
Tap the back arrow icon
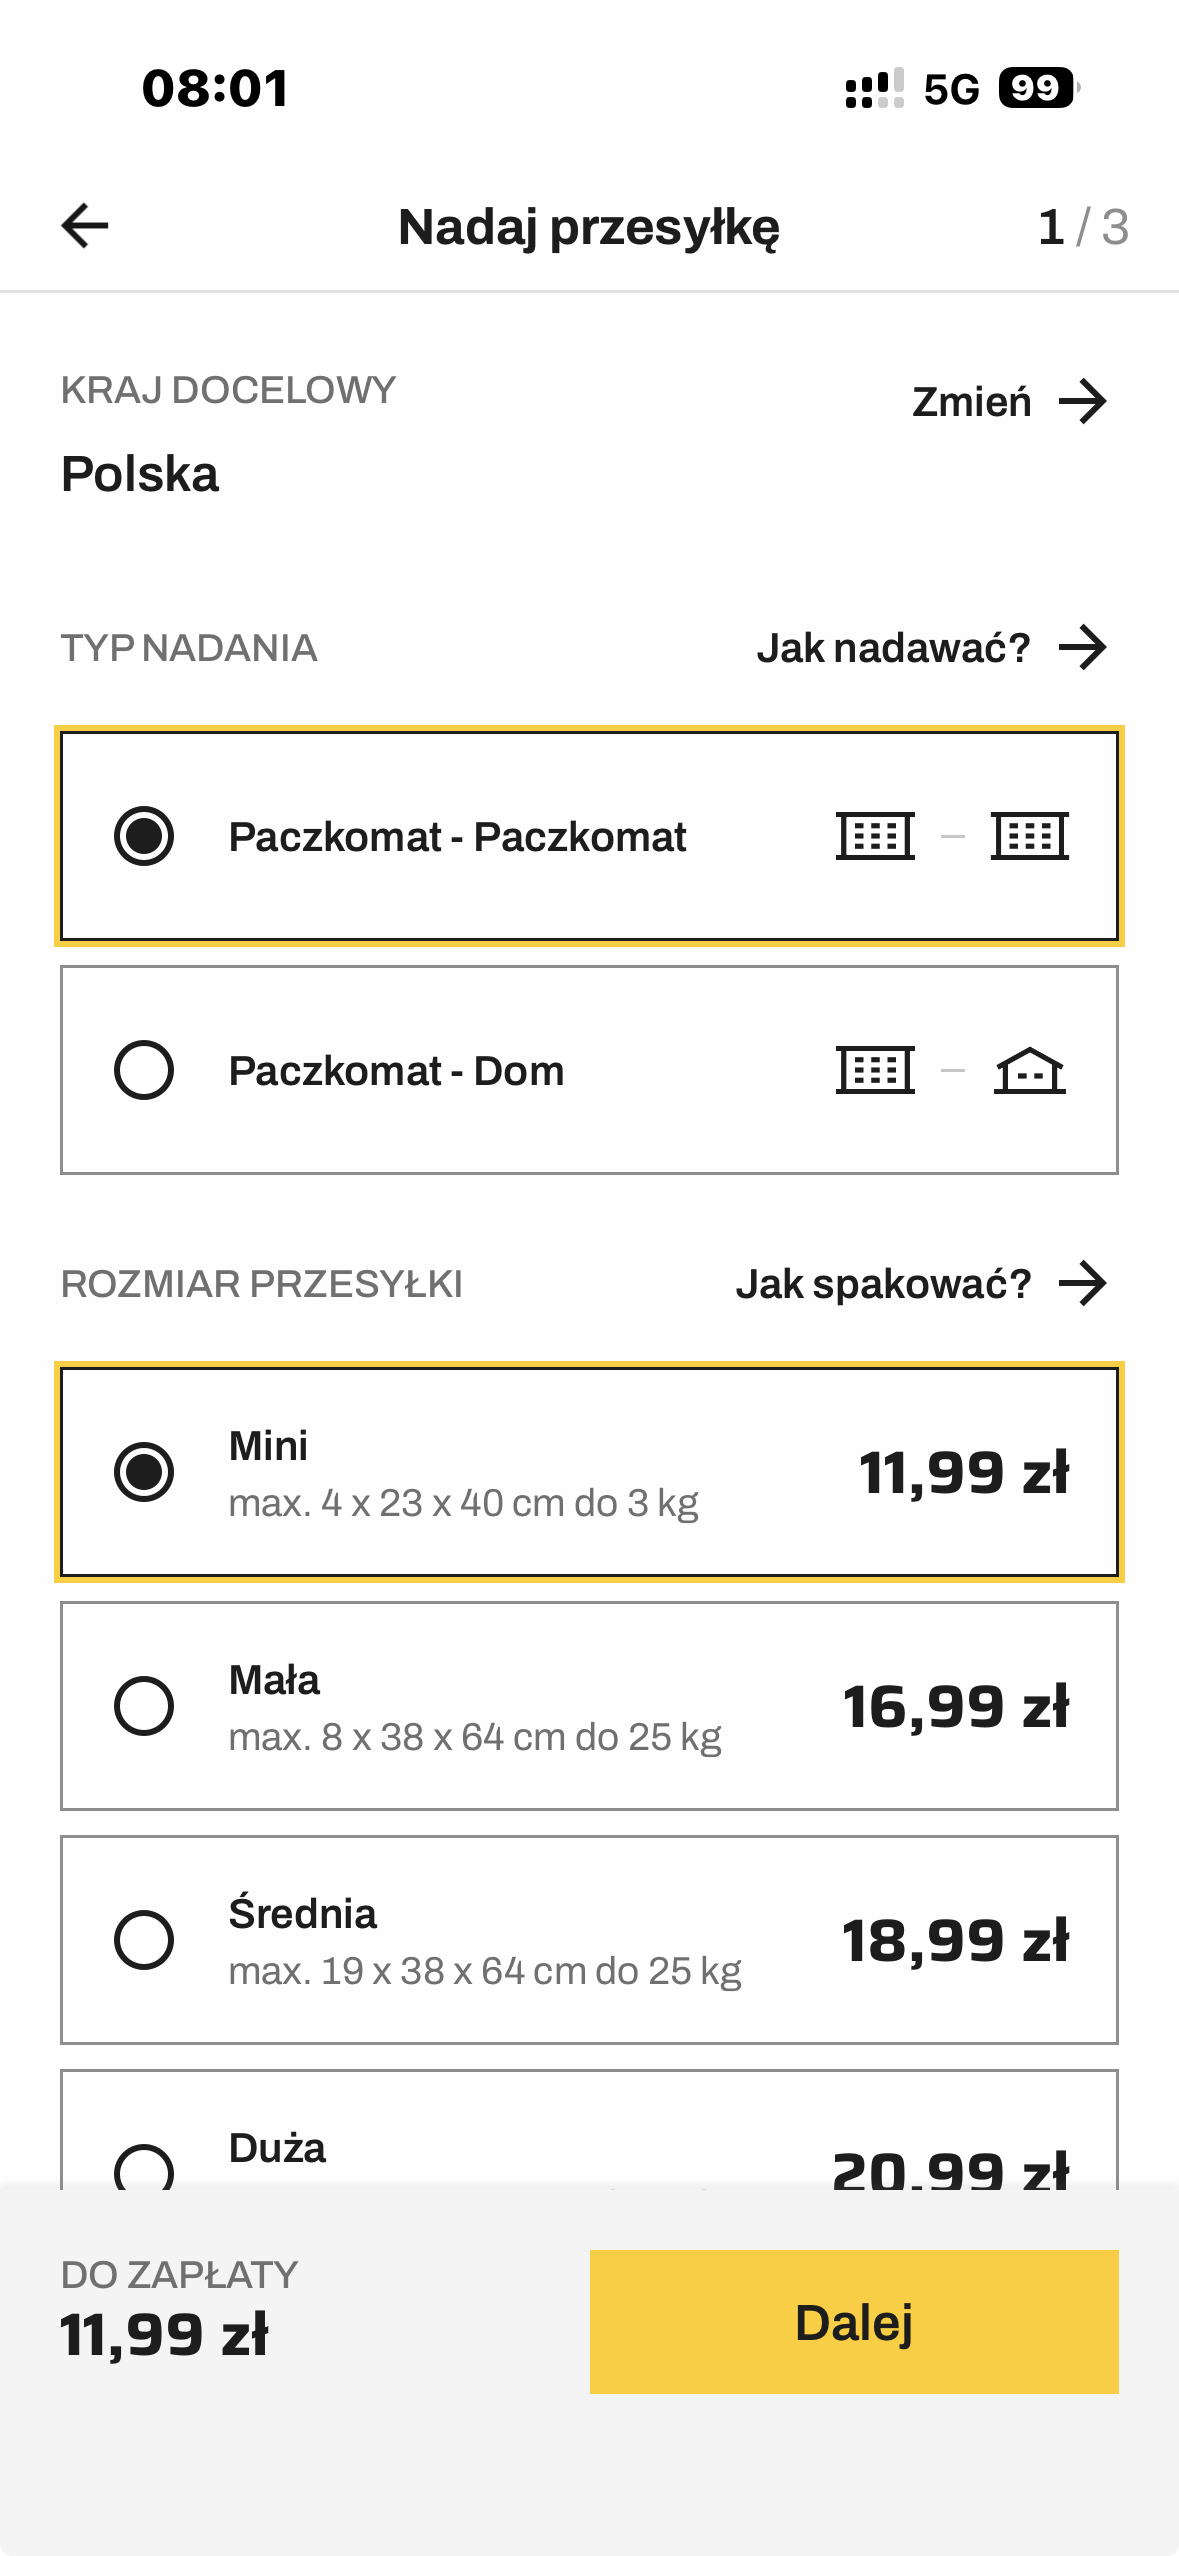click(85, 226)
